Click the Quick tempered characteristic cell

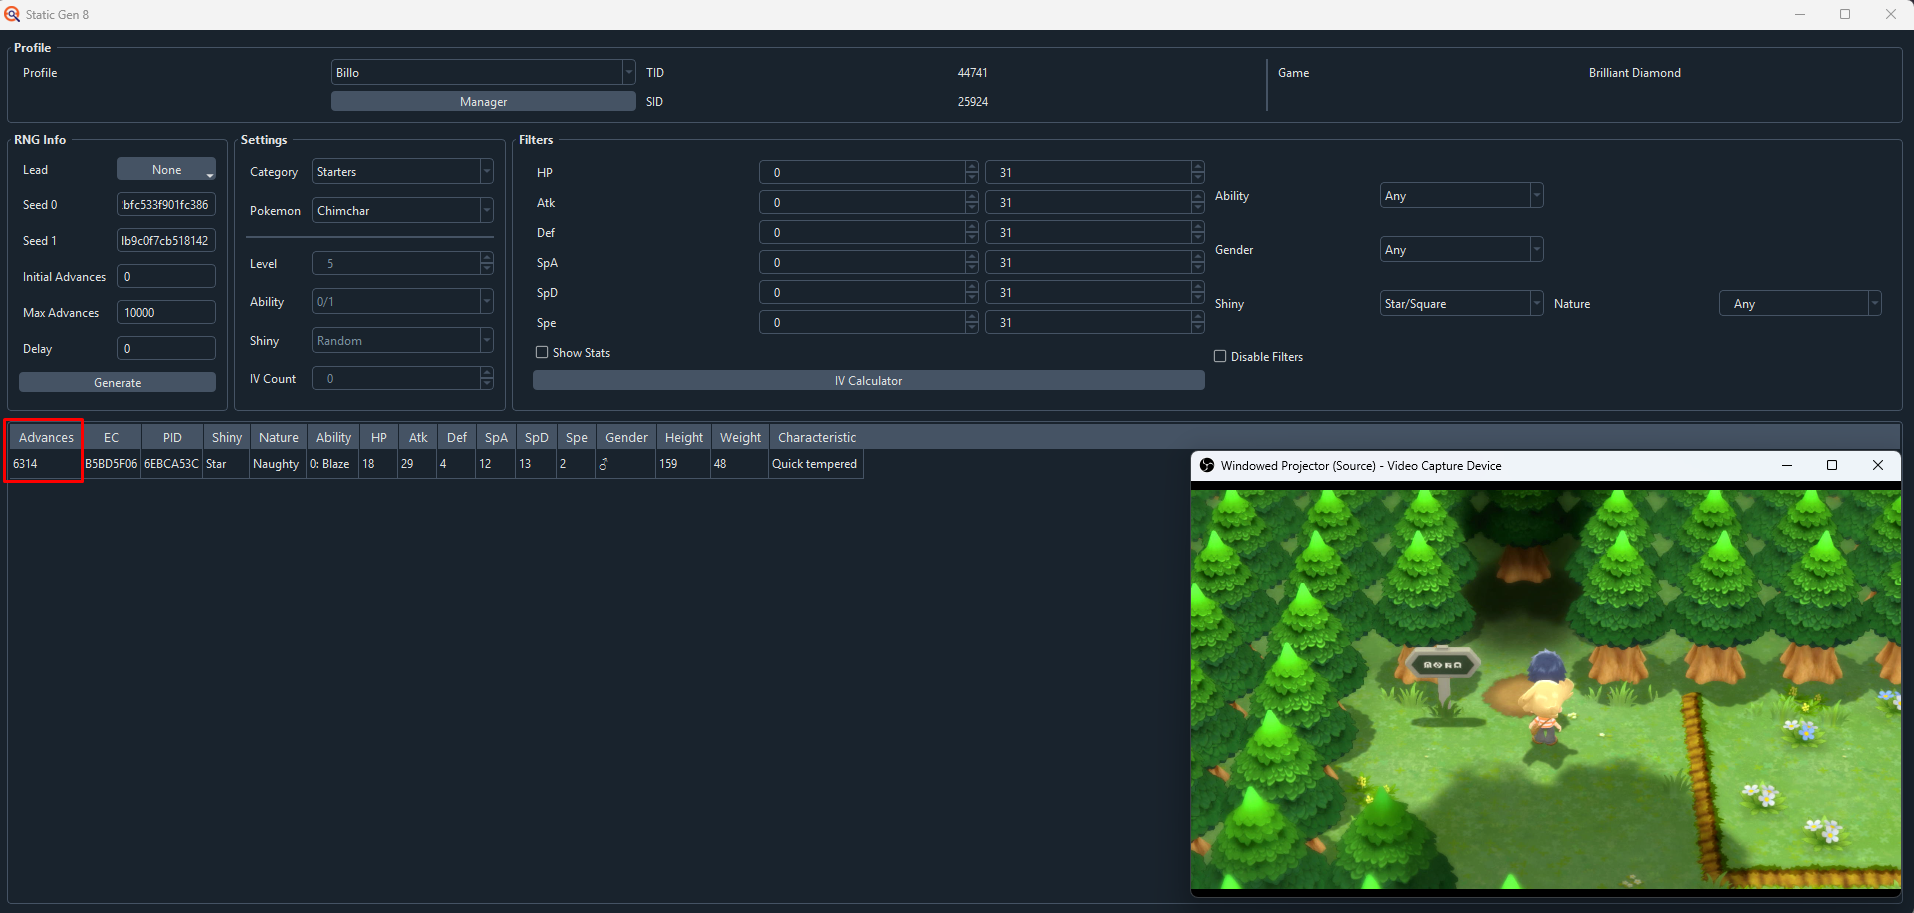[815, 464]
